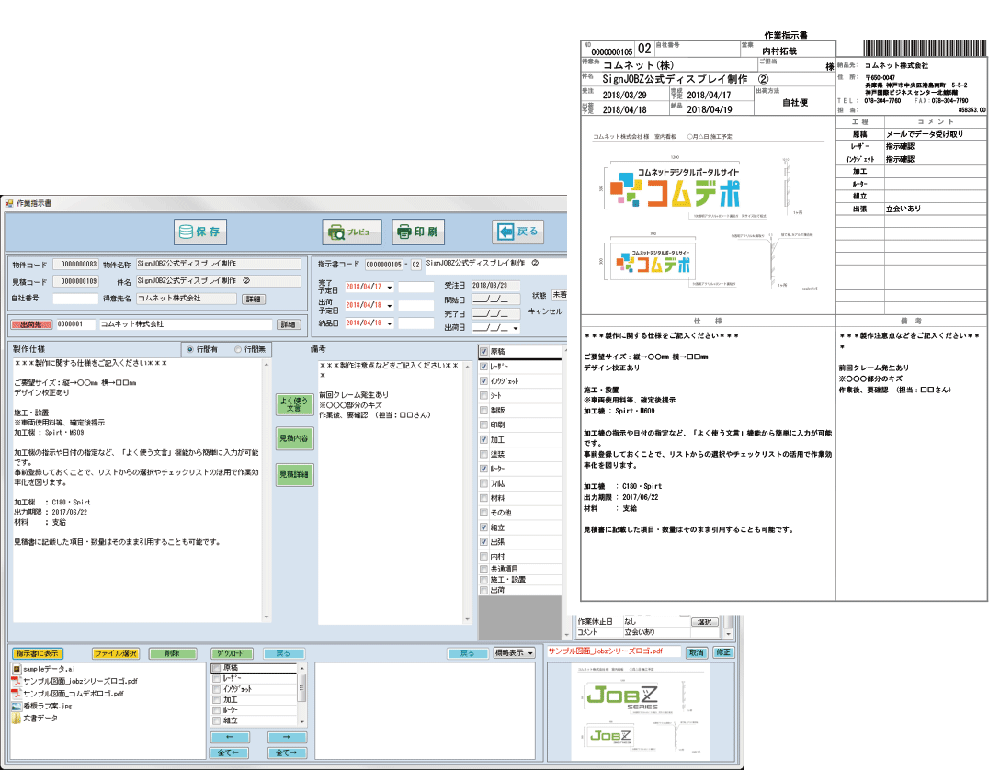Uncheck the 原稿 process checkbox in upper list
The width and height of the screenshot is (1000, 770).
[x=484, y=352]
